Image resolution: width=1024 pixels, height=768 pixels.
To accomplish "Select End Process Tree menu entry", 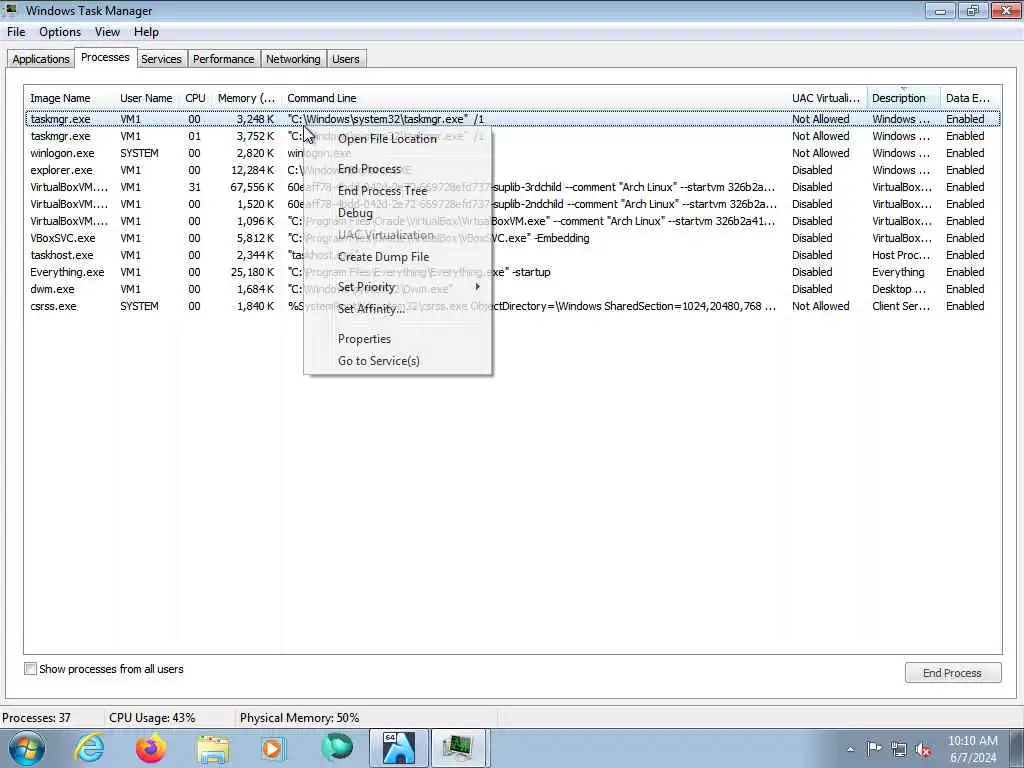I will [398, 191].
